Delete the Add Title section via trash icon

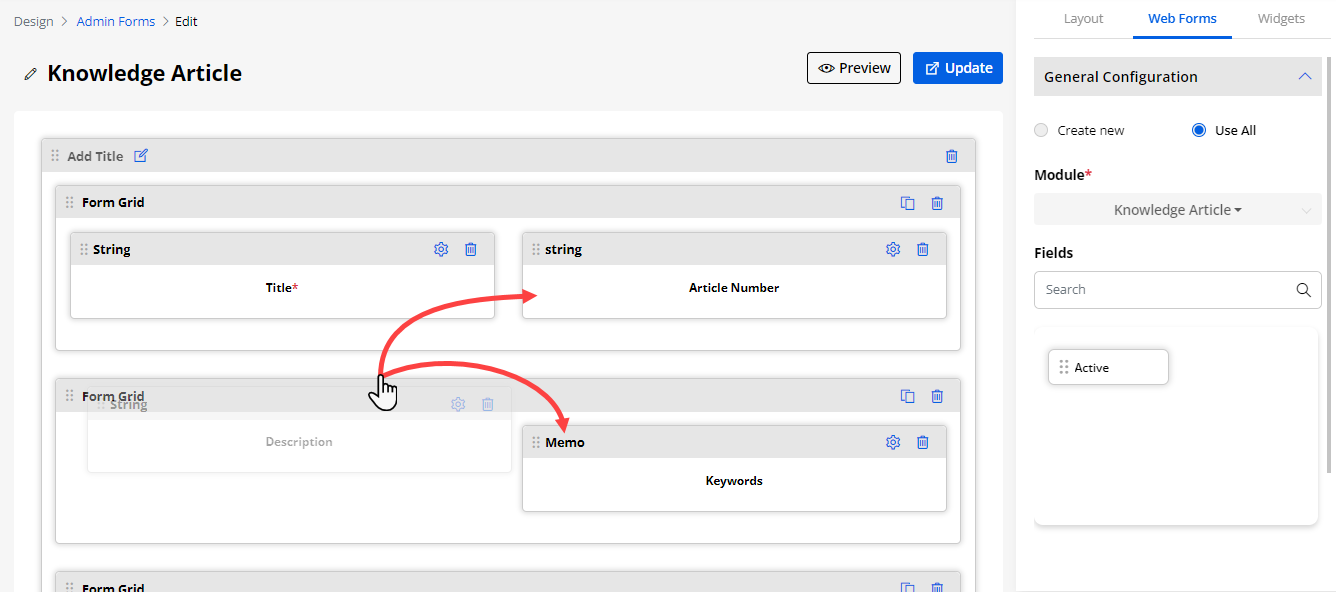point(951,156)
